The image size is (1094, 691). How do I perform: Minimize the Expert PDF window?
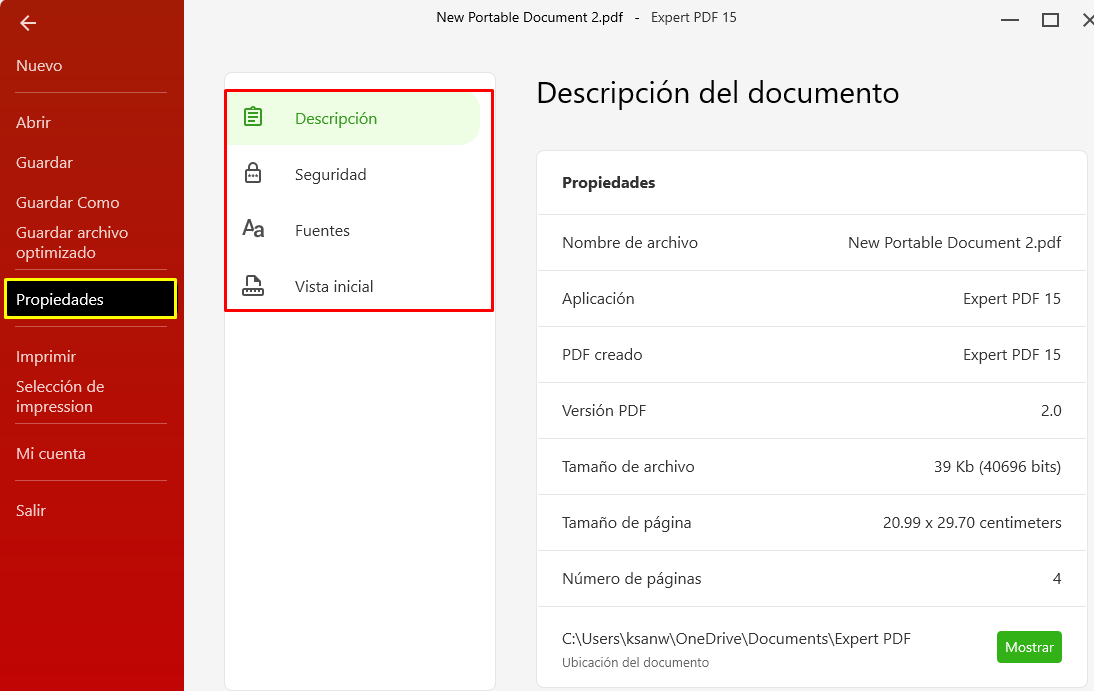(x=1010, y=20)
